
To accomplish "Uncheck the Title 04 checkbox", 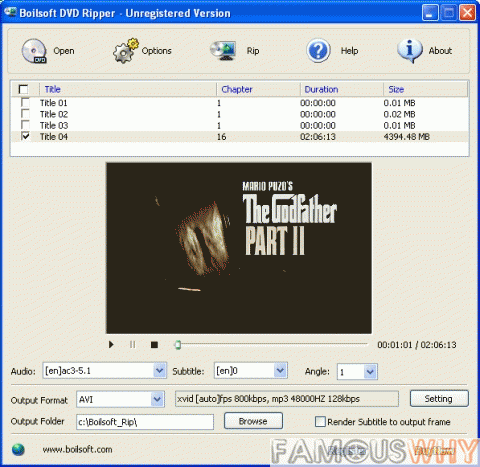I will (x=25, y=136).
